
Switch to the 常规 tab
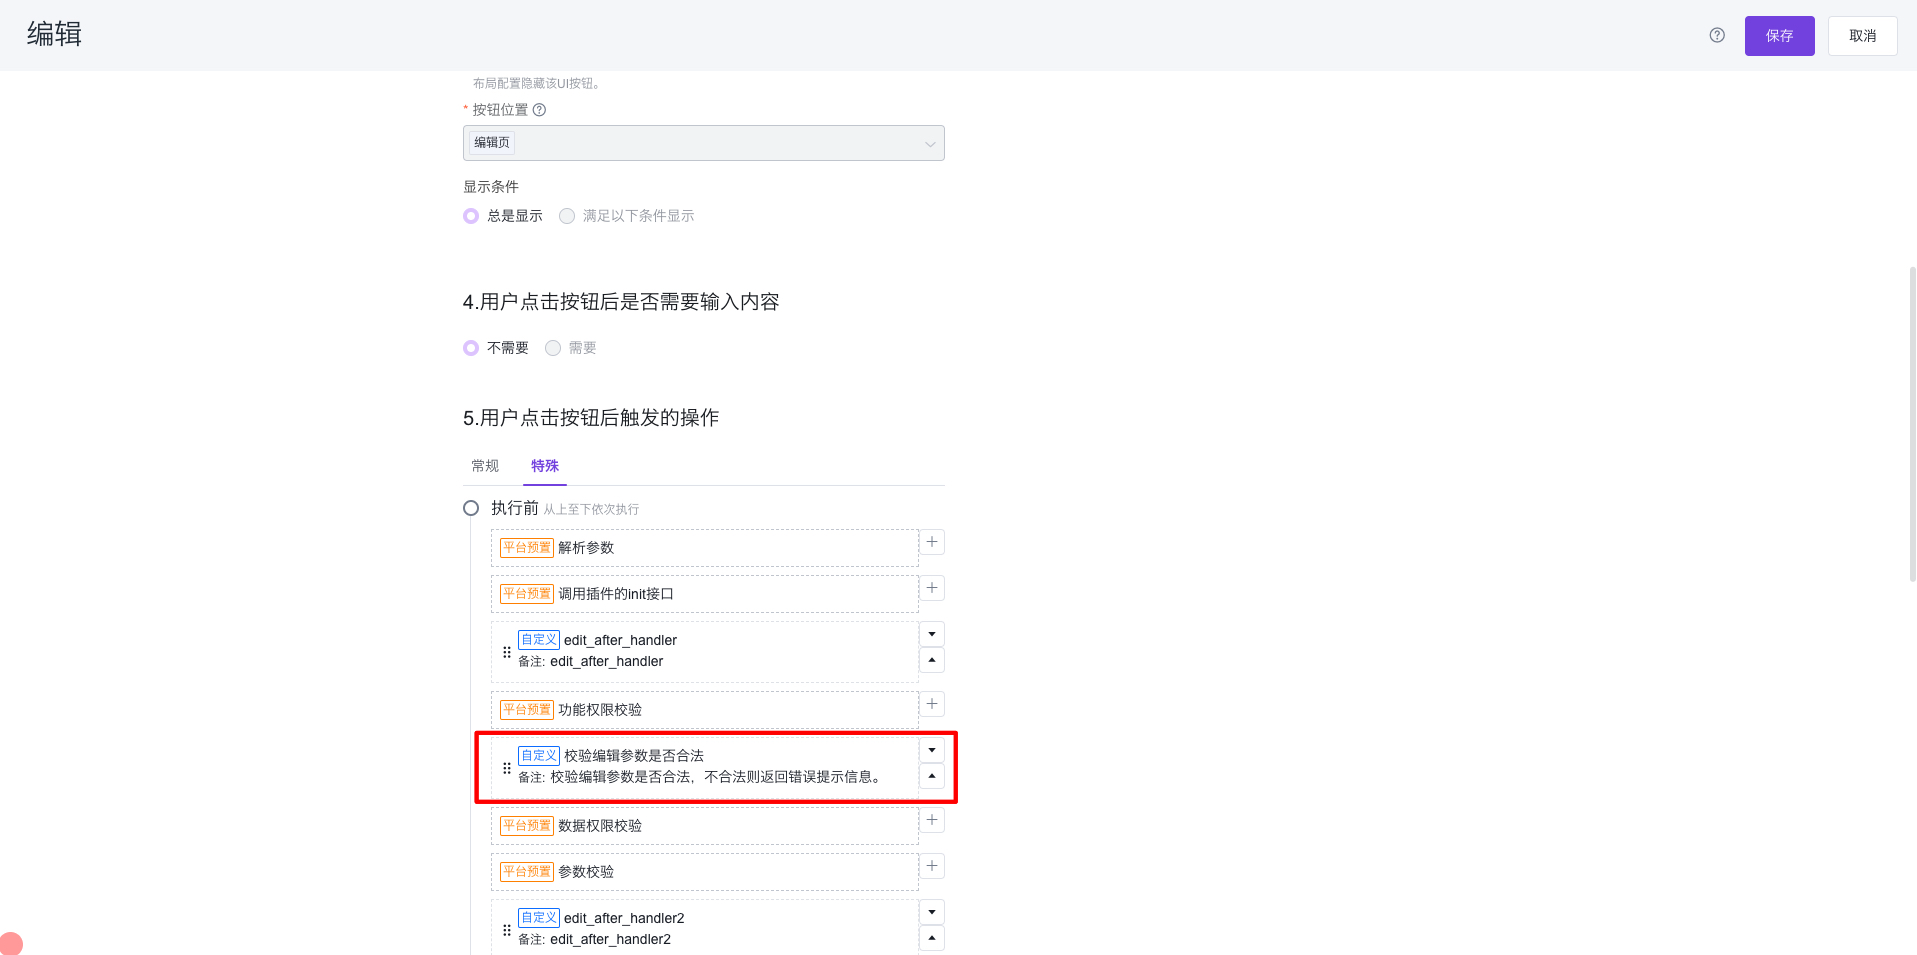pos(485,466)
